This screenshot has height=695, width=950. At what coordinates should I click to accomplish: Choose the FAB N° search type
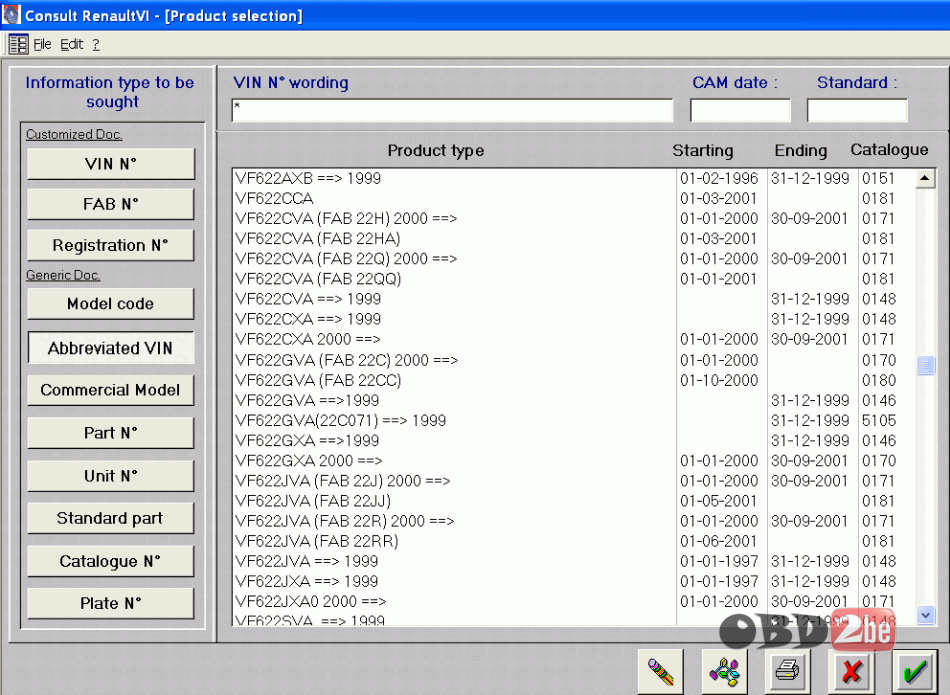111,204
